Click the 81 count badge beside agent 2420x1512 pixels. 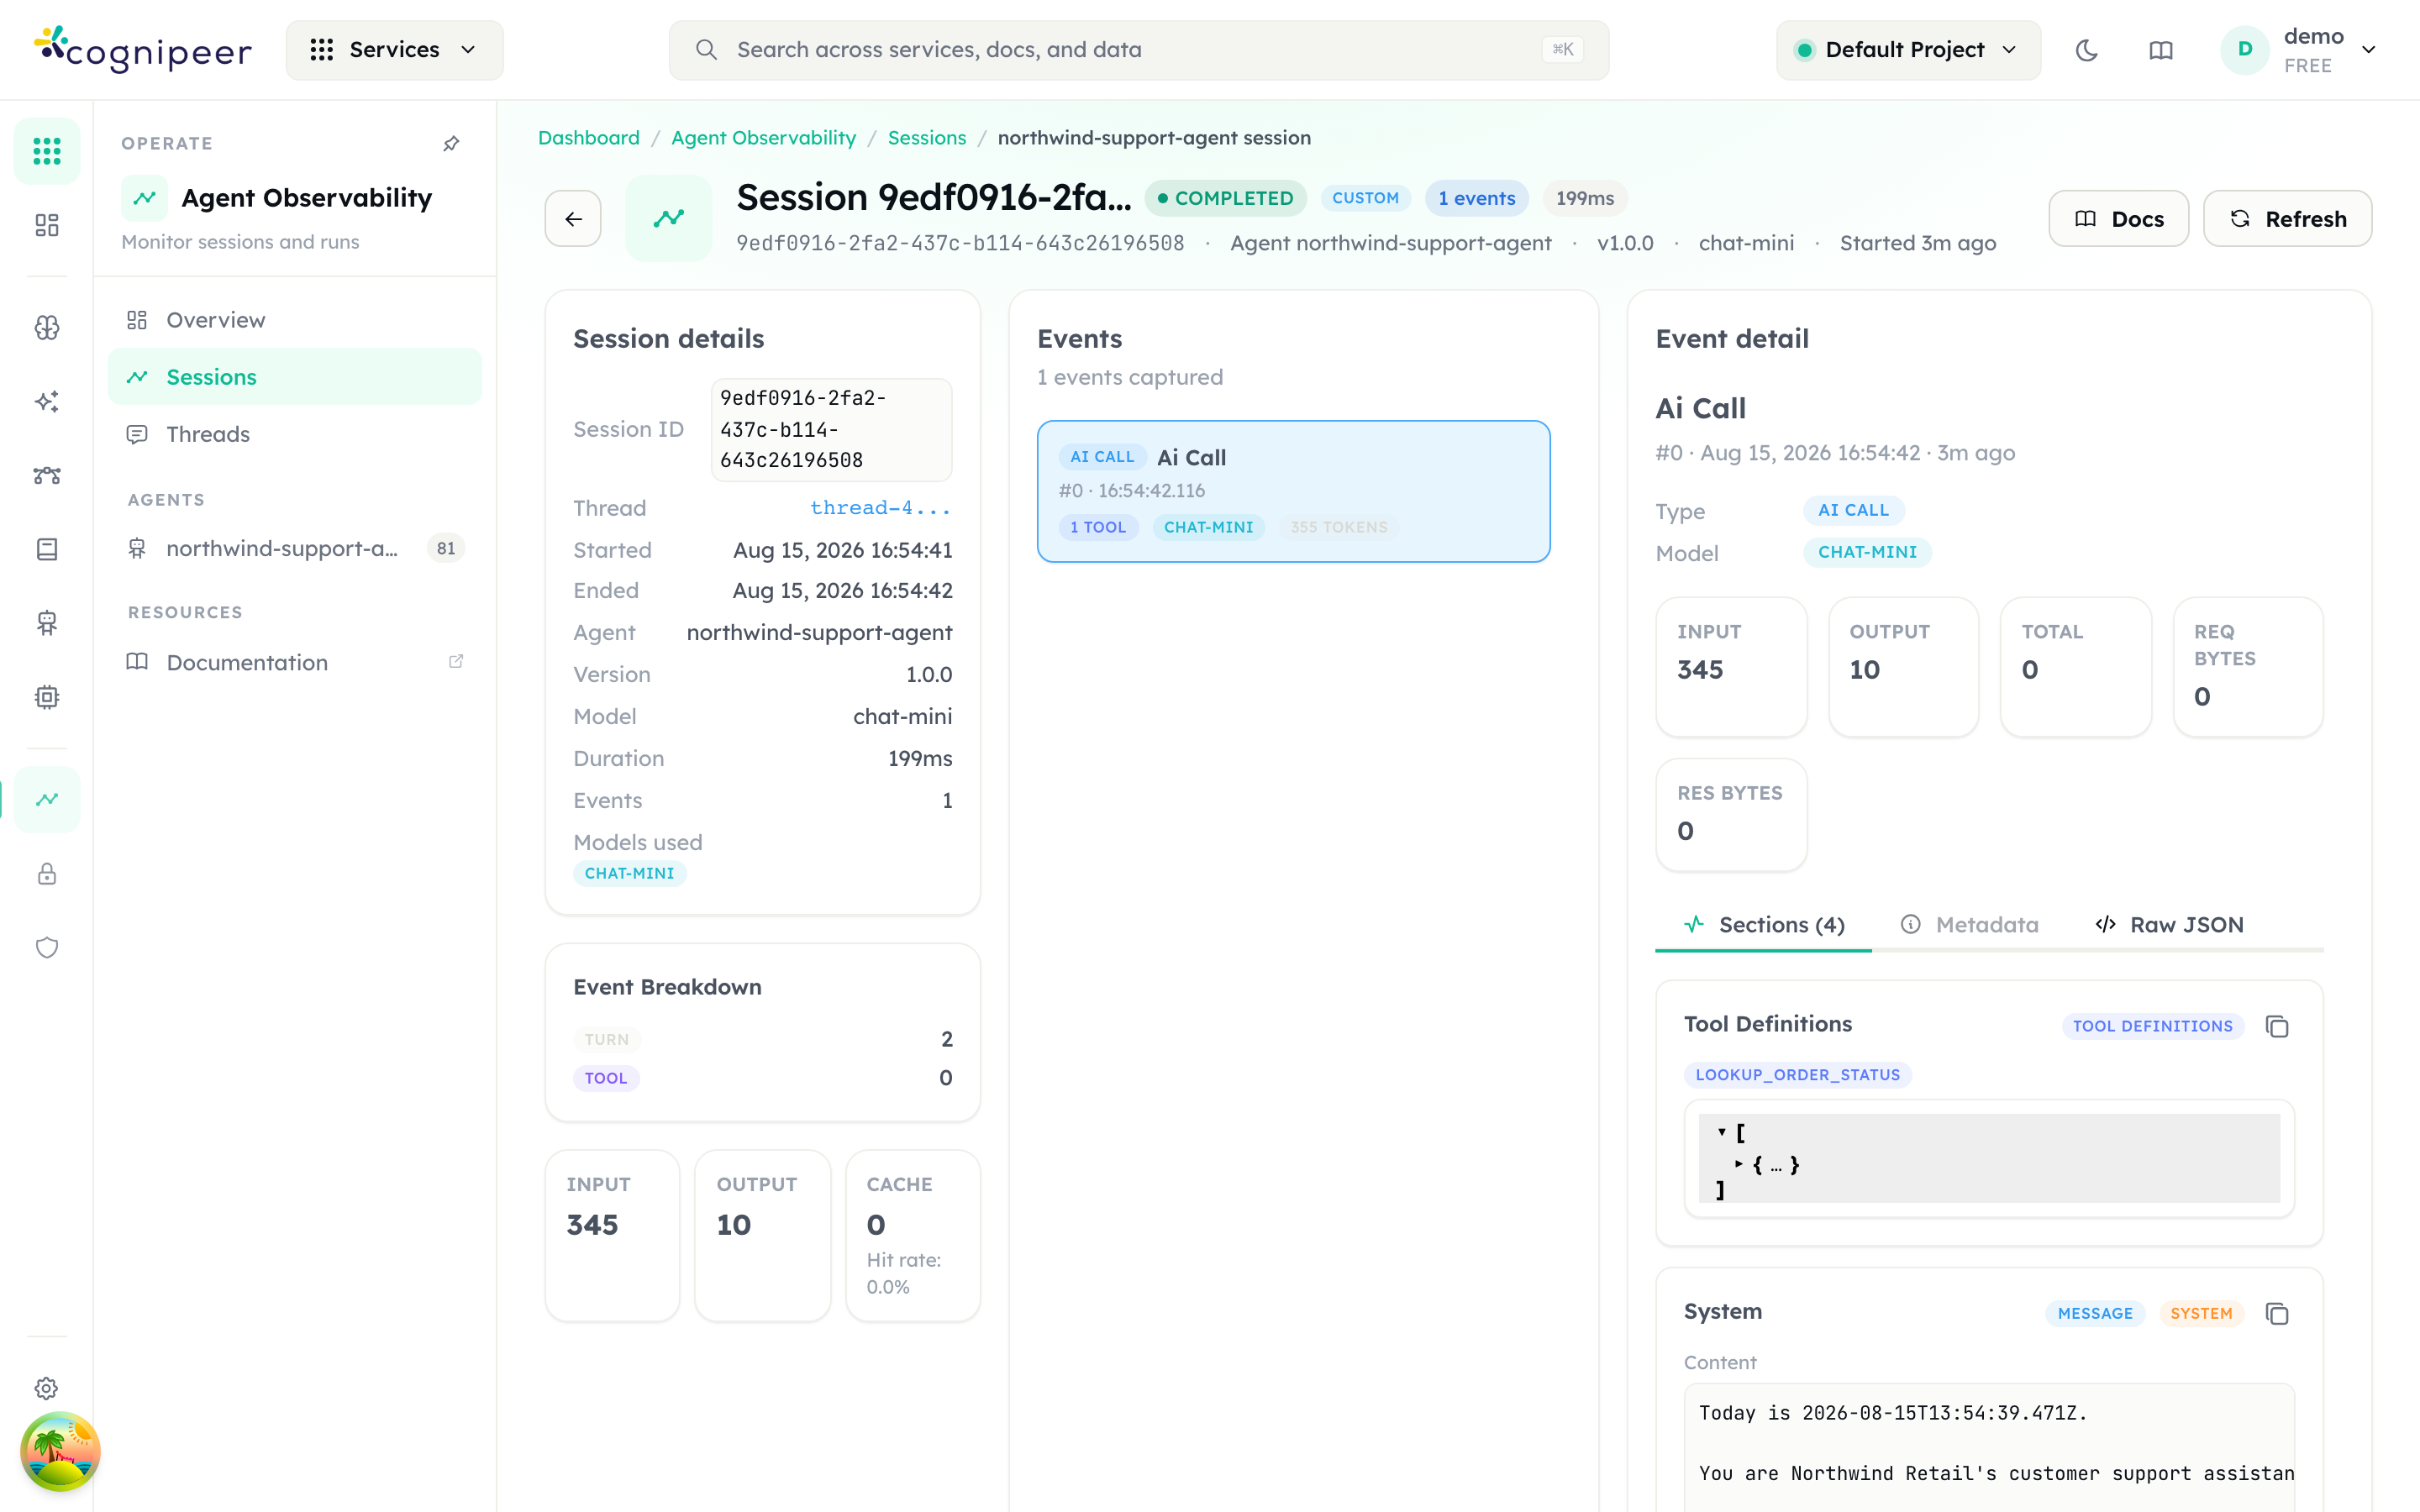(446, 548)
